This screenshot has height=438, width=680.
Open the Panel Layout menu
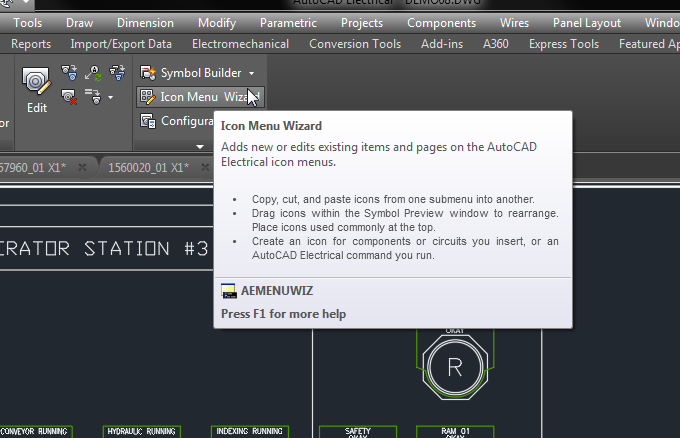587,23
